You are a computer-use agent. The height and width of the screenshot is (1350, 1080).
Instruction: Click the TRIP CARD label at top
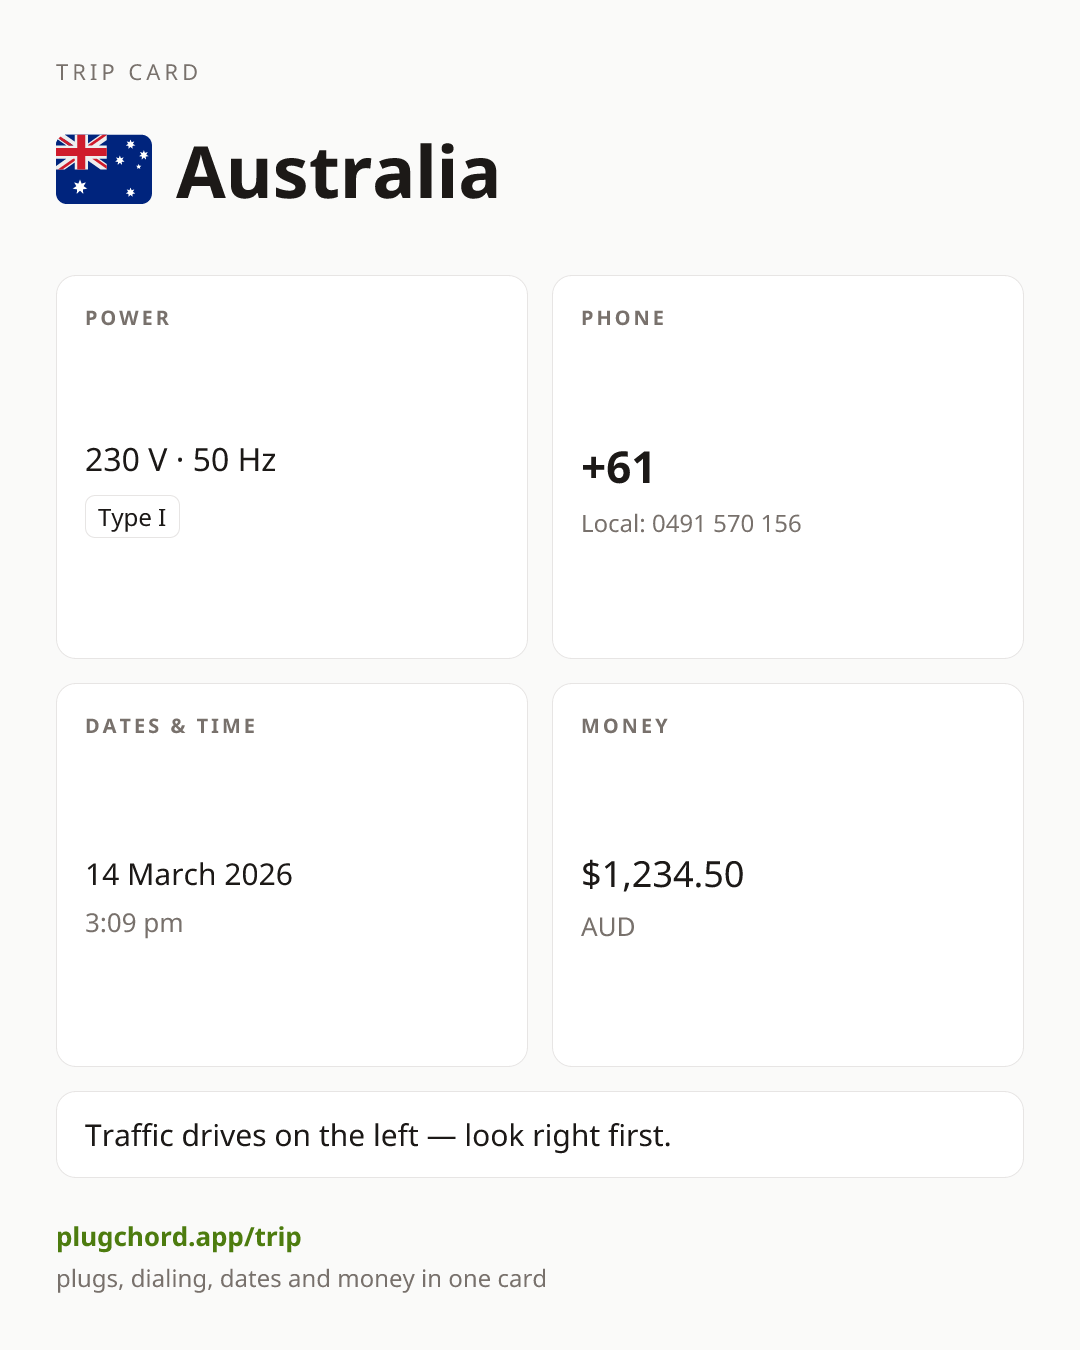coord(128,73)
